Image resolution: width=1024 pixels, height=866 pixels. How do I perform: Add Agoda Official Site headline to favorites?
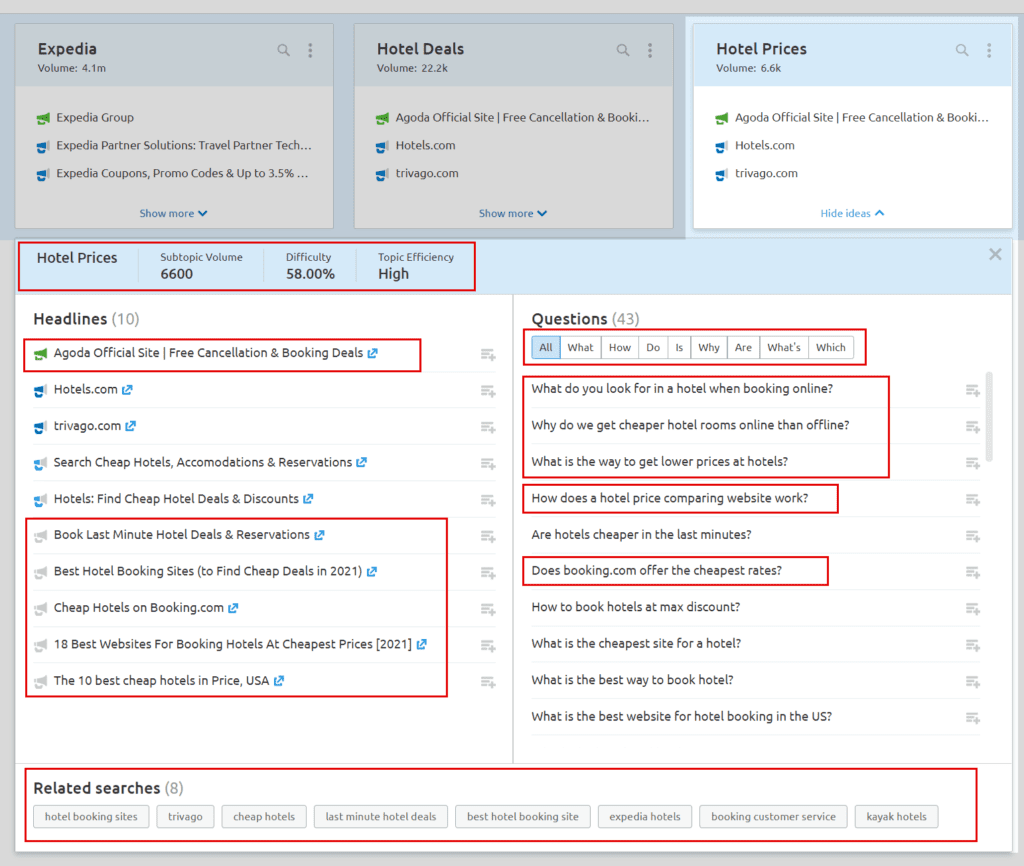pos(488,355)
